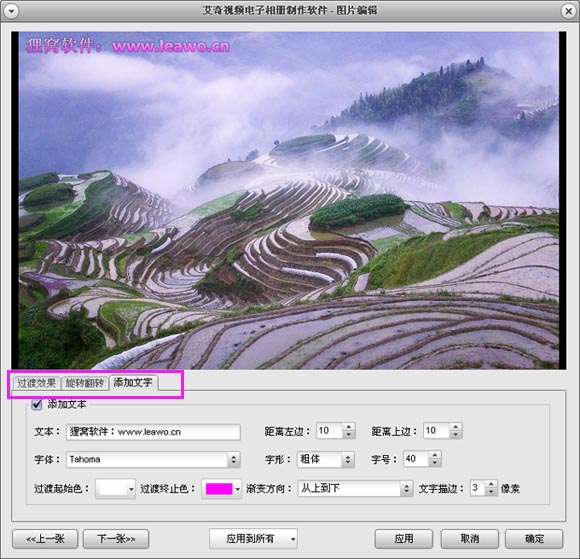Switch to the 旋转翻转 tab

84,383
